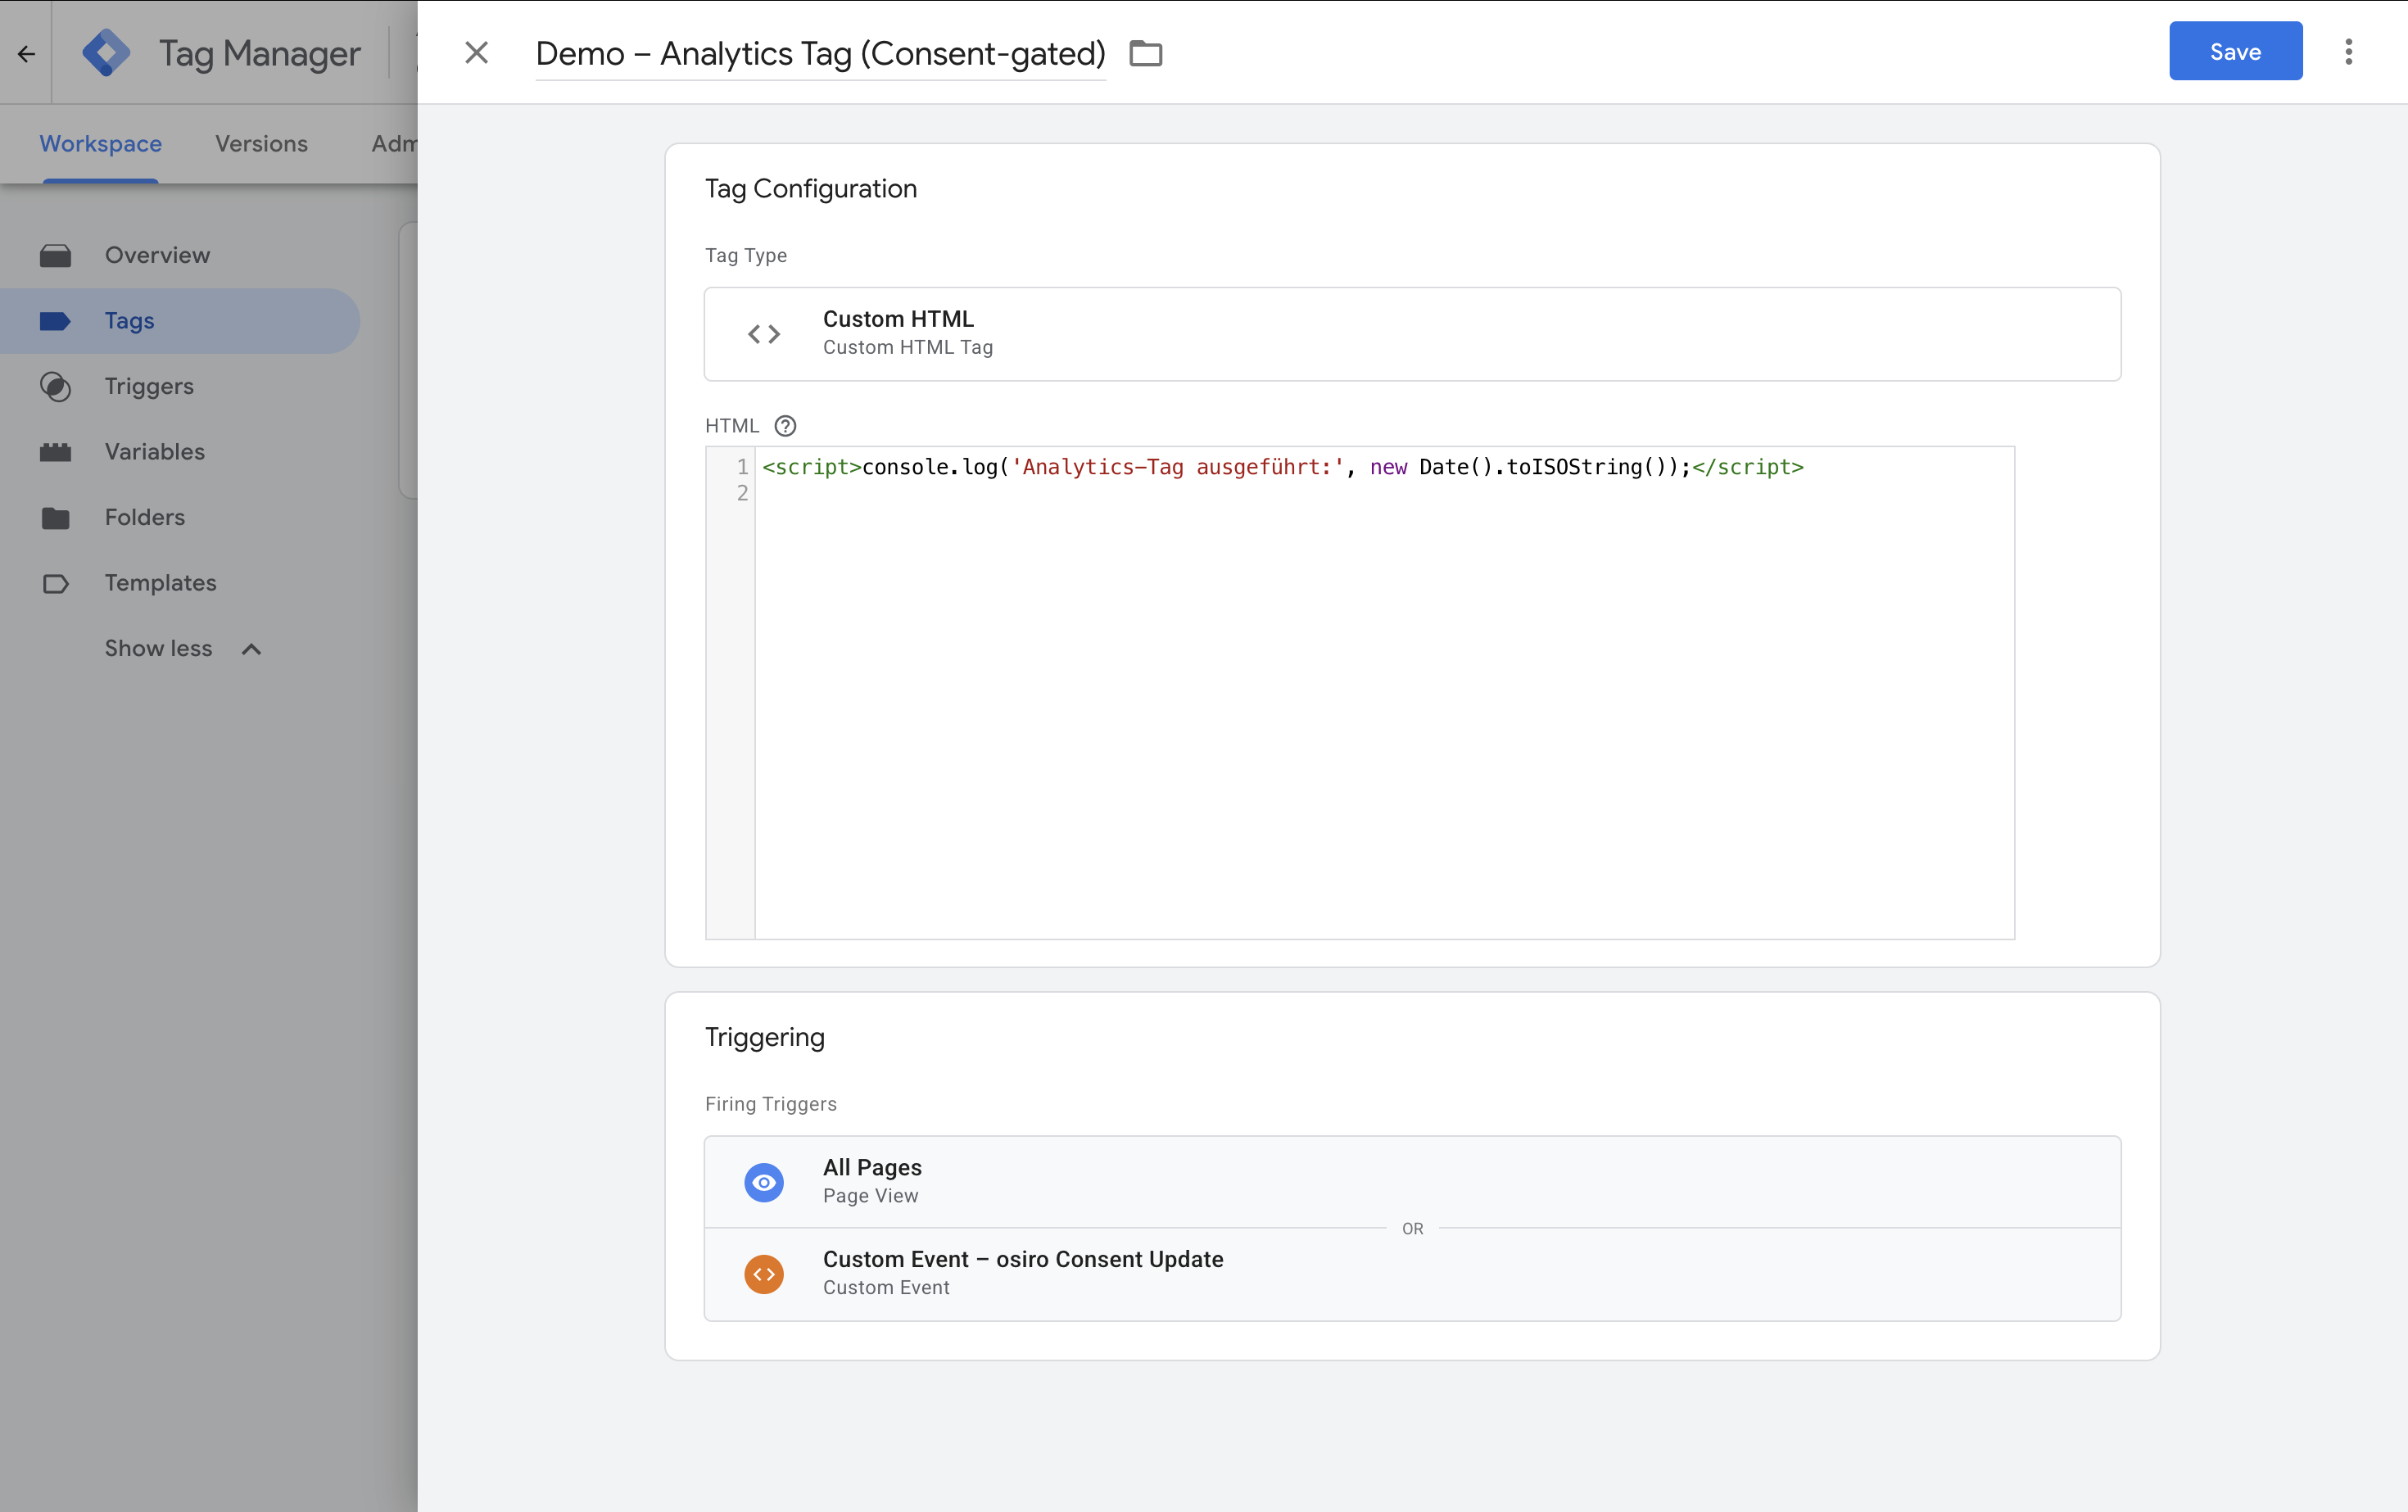Click the "Custom HTML Tag" subtitle
The width and height of the screenshot is (2408, 1512).
click(x=907, y=348)
